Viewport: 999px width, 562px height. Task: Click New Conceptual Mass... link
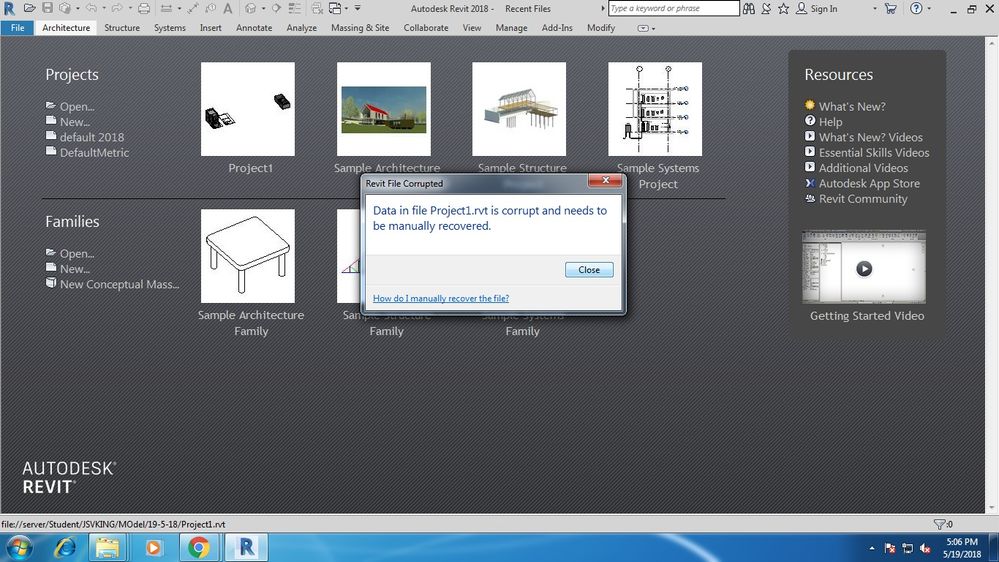[x=119, y=284]
